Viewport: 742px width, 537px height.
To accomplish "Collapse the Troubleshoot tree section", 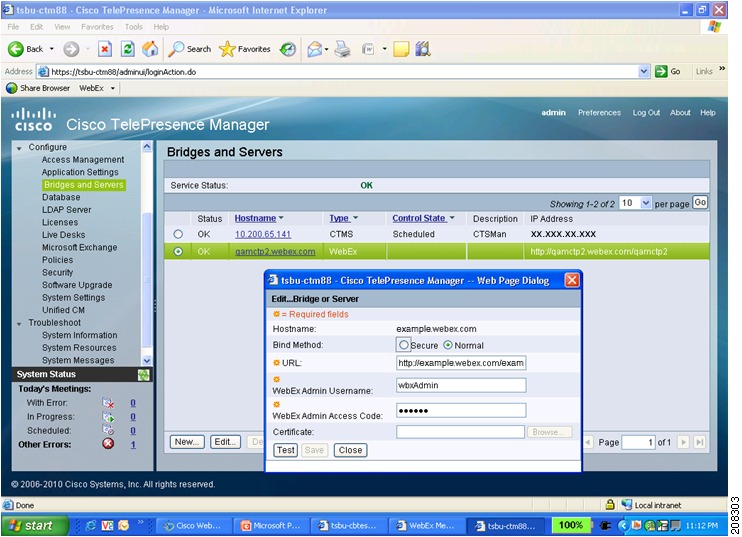I will click(19, 324).
